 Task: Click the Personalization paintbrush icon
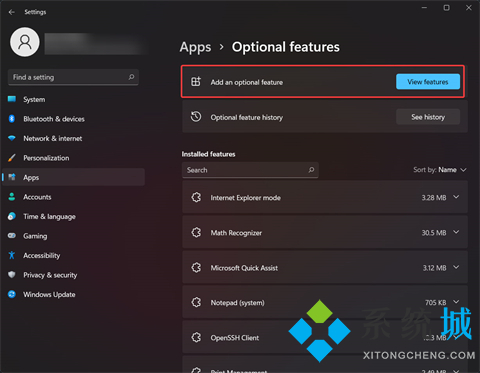(12, 158)
